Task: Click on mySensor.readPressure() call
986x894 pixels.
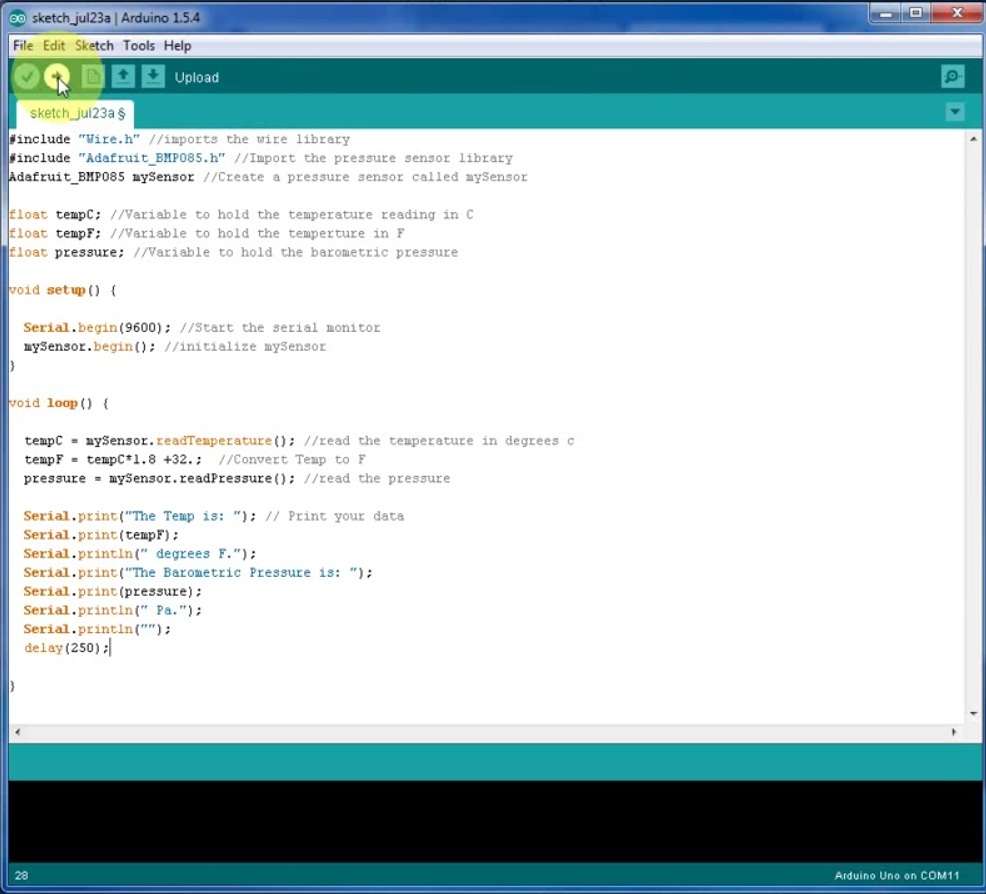Action: (x=202, y=478)
